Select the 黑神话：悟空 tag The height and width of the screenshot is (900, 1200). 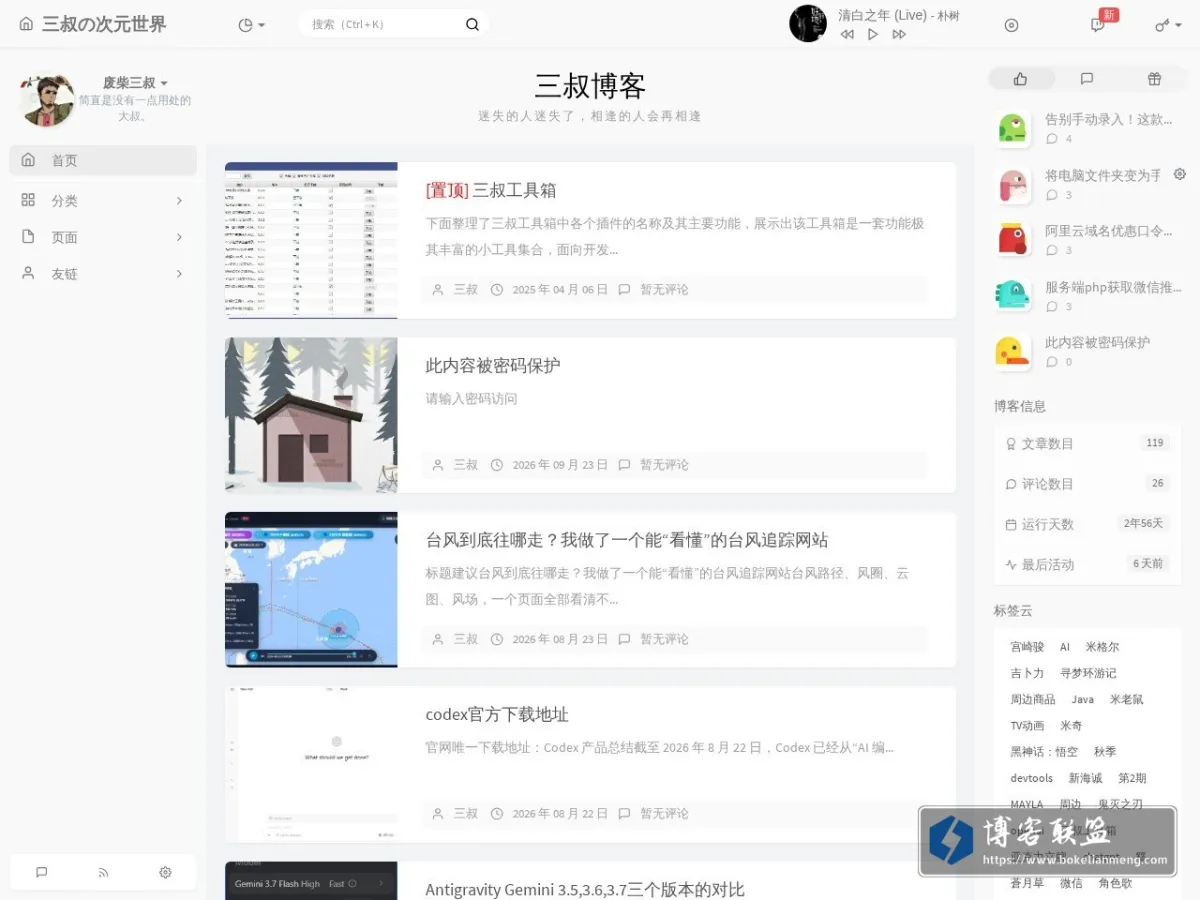[1044, 752]
